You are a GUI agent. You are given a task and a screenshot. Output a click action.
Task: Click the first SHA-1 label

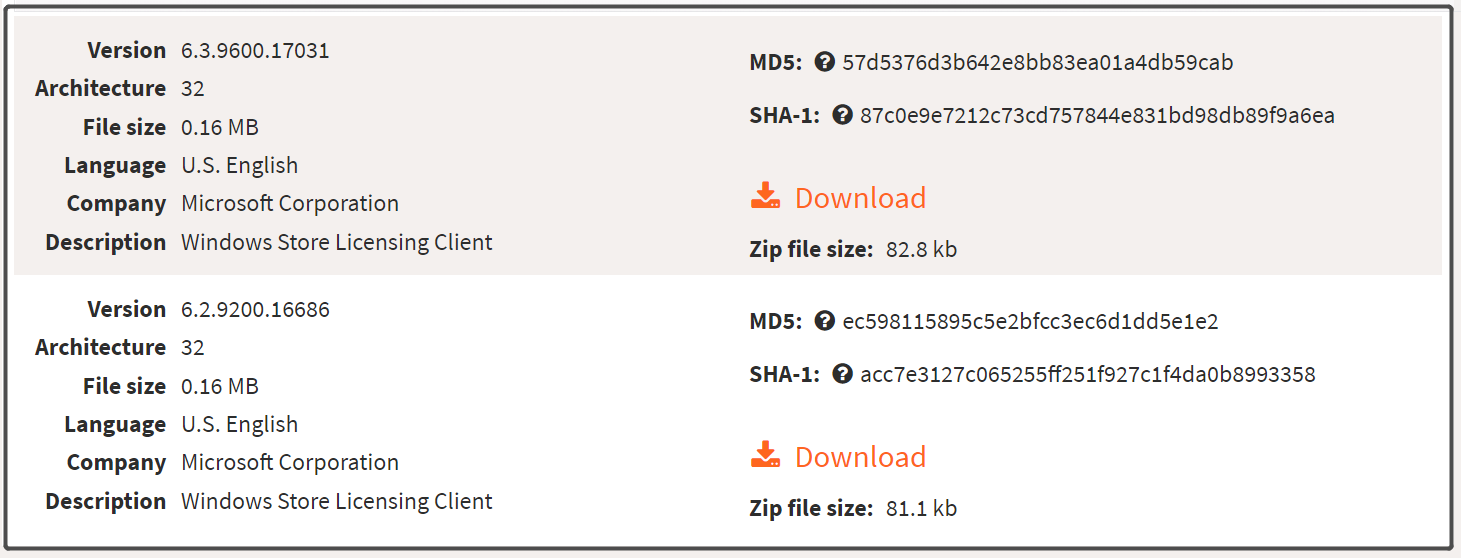coord(784,115)
